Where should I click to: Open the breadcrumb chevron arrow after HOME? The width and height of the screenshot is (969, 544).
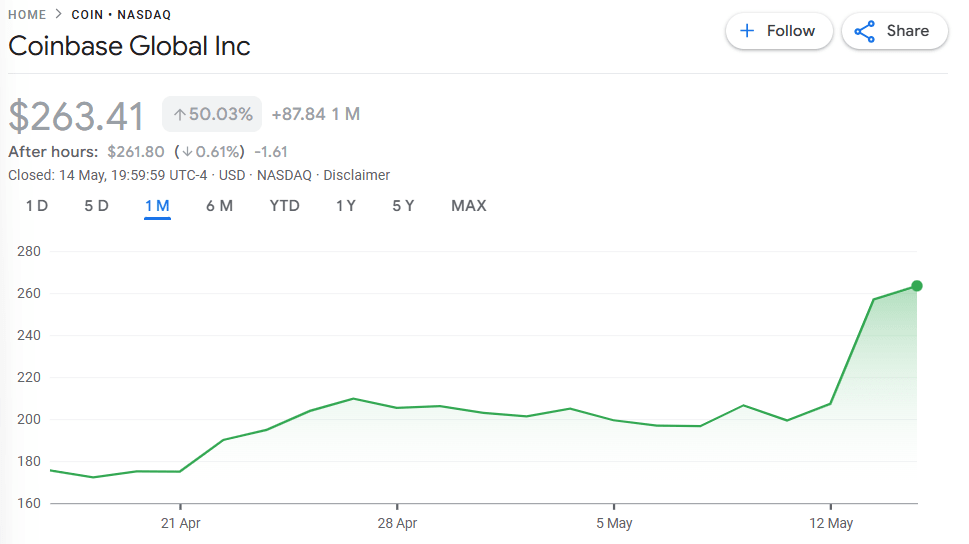59,14
